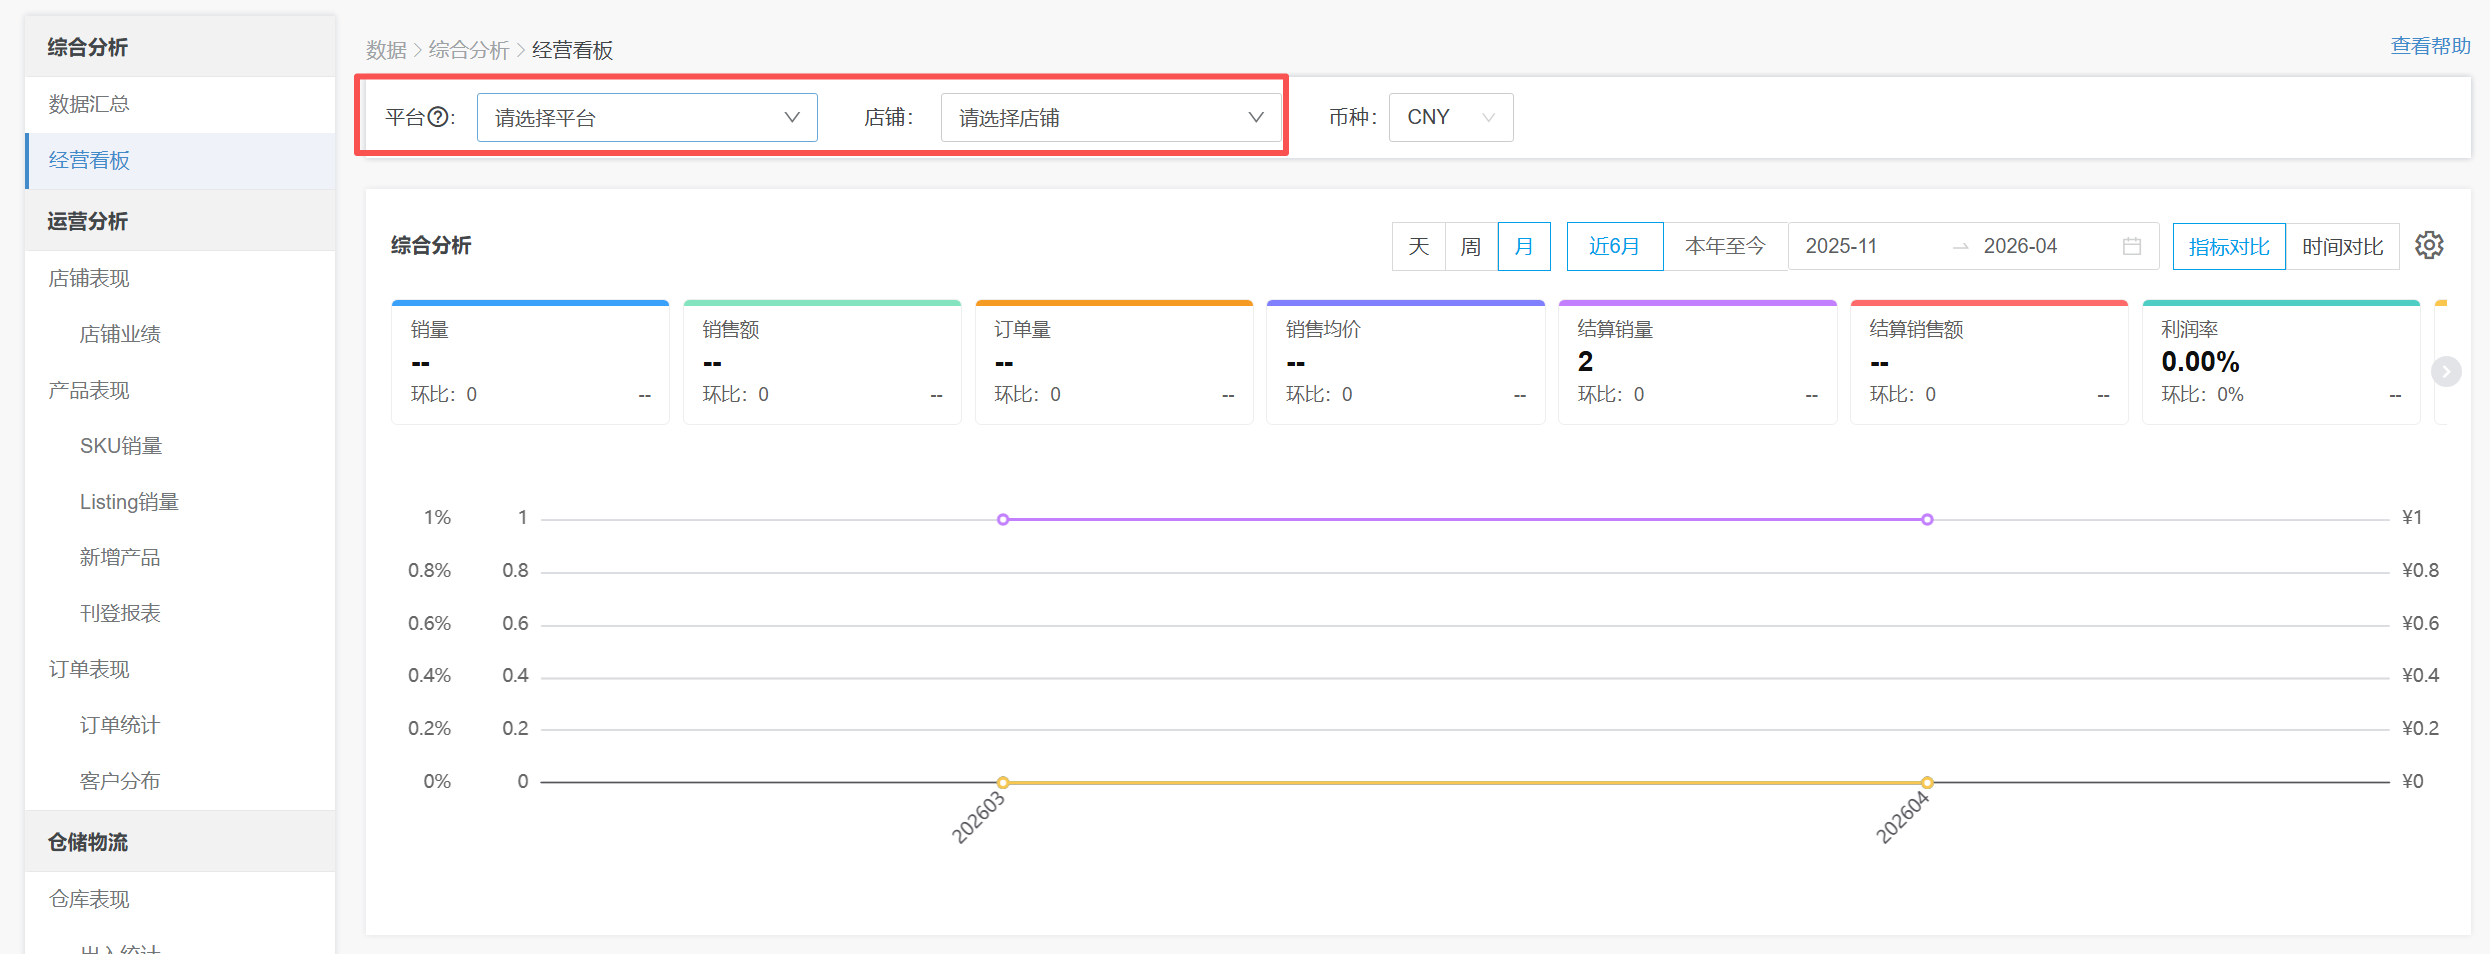The width and height of the screenshot is (2490, 954).
Task: Click the start date field 2025-11
Action: [x=1841, y=246]
